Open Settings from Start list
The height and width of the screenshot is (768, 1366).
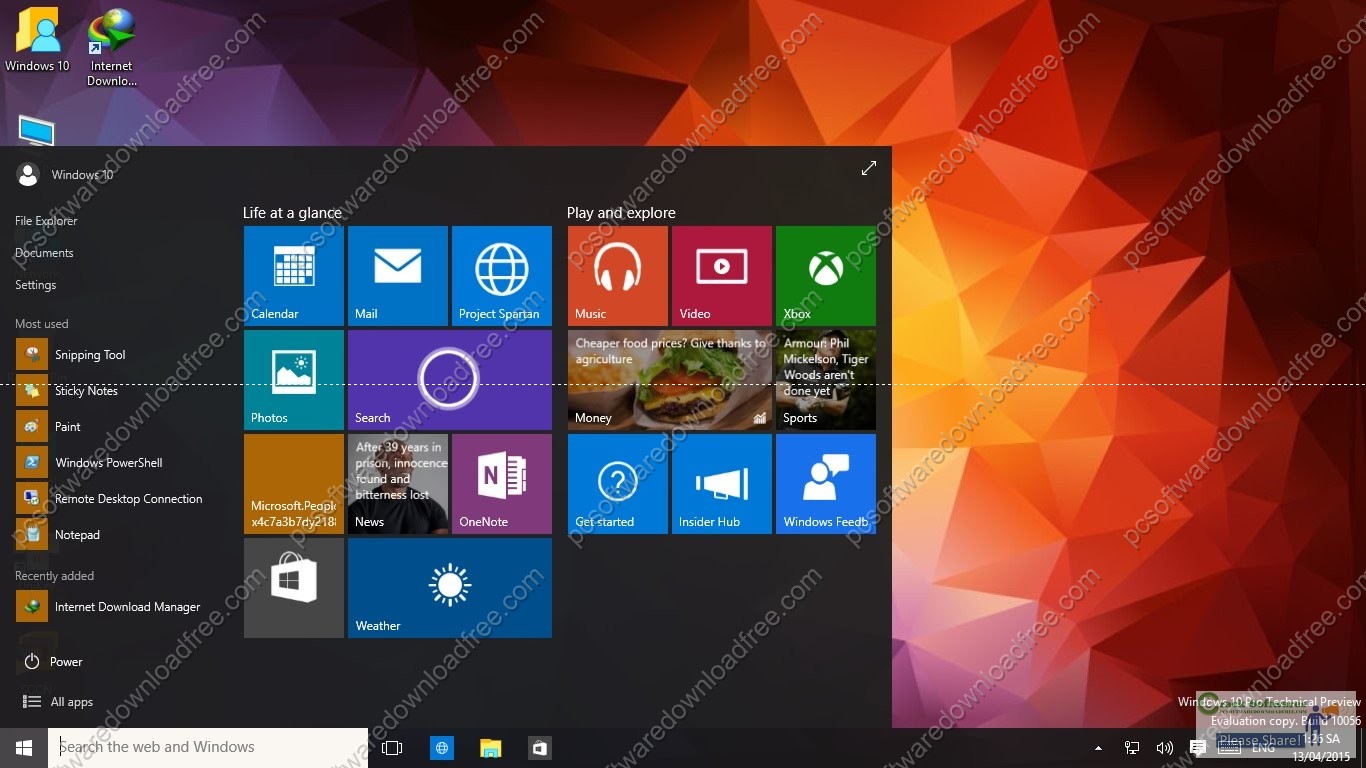coord(35,285)
